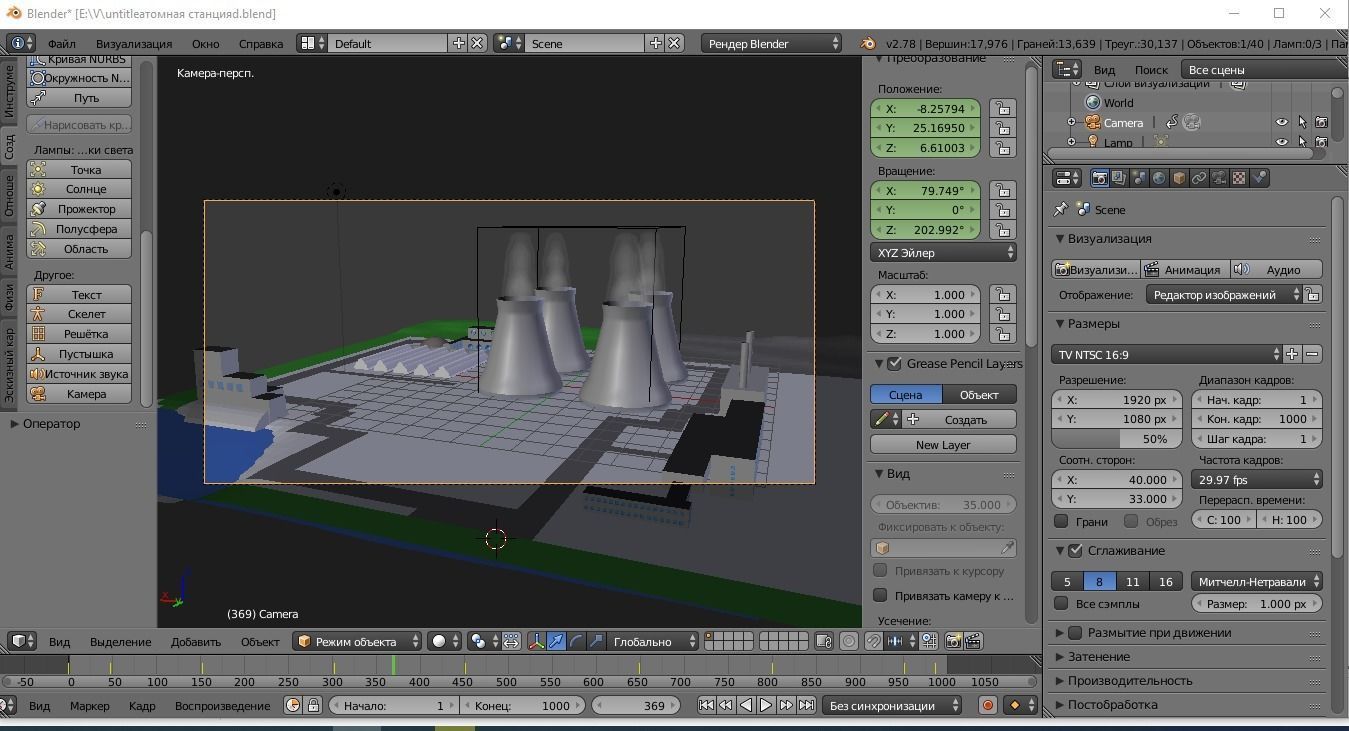Jump to the last frame
The width and height of the screenshot is (1349, 731).
806,705
